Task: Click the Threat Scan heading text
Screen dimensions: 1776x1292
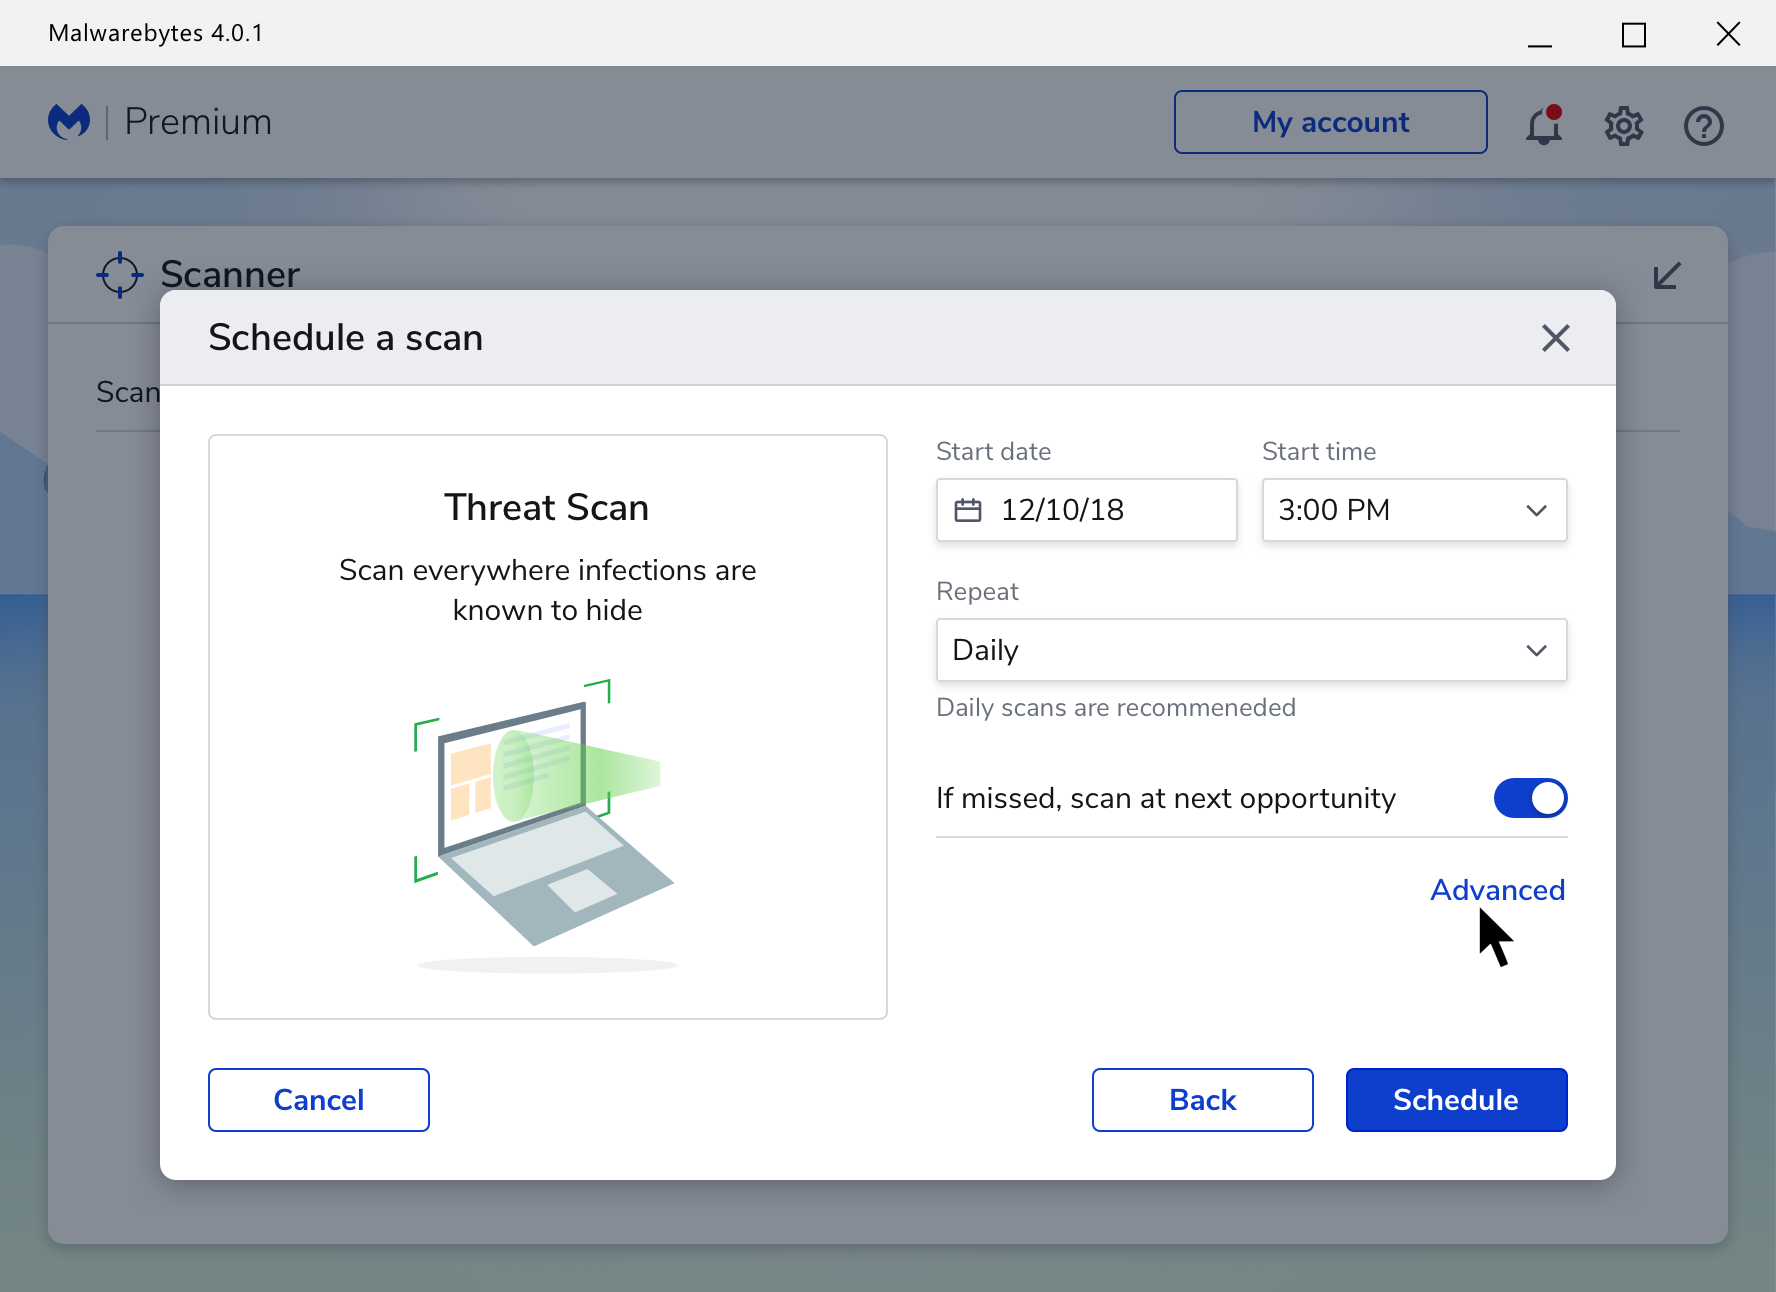Action: [x=547, y=508]
